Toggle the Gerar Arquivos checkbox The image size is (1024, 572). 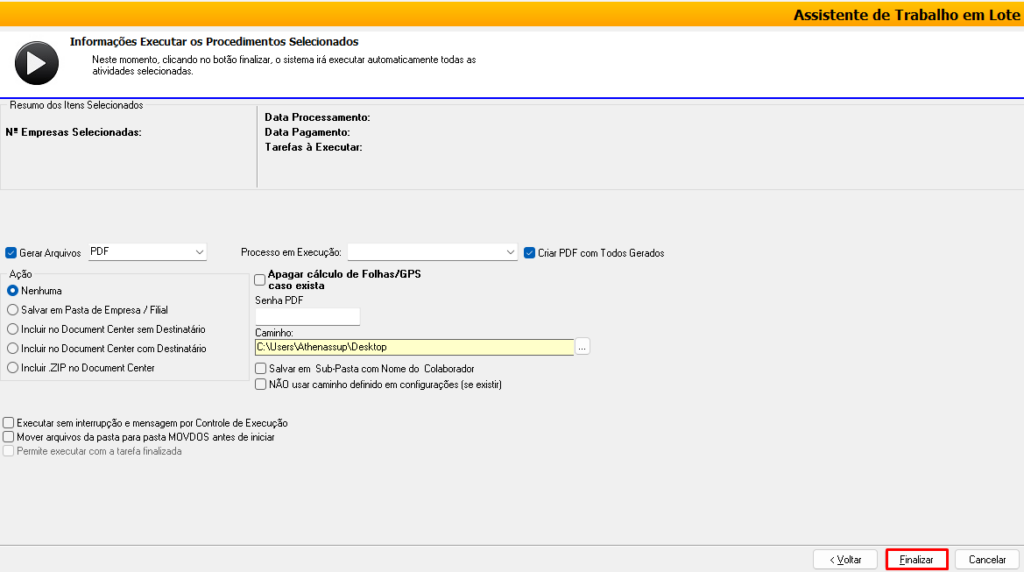(12, 253)
